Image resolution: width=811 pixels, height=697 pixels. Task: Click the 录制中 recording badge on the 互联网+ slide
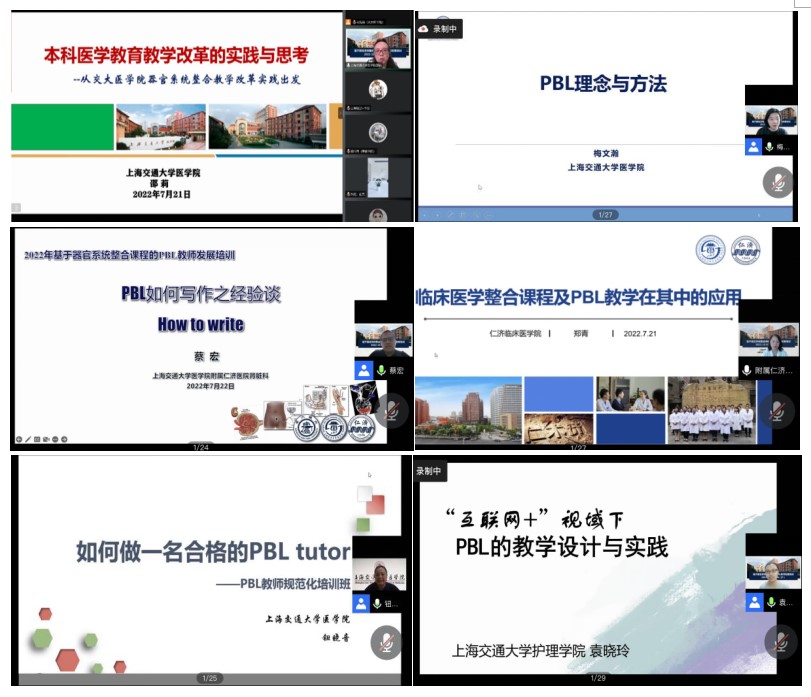(430, 470)
